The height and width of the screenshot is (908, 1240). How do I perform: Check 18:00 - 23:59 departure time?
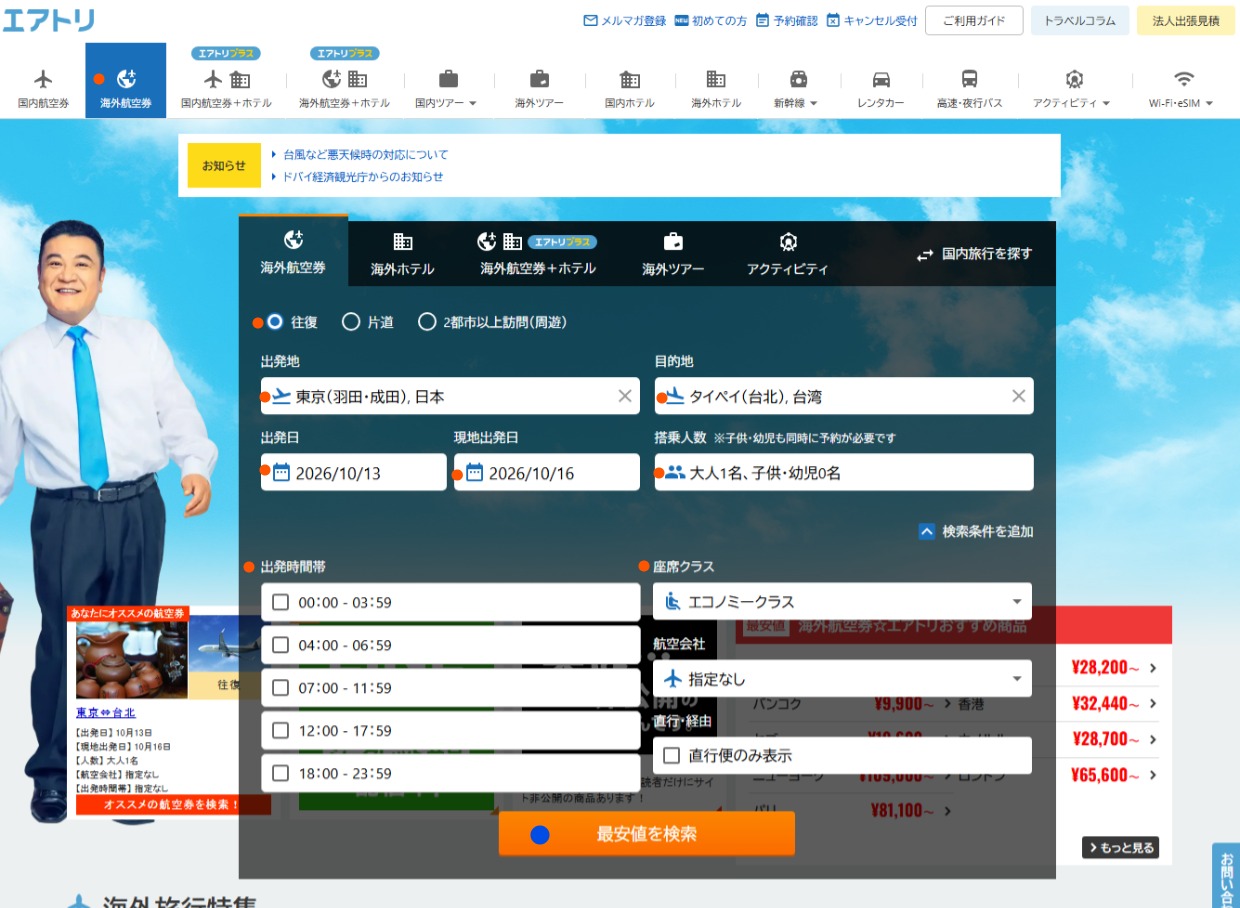[280, 773]
